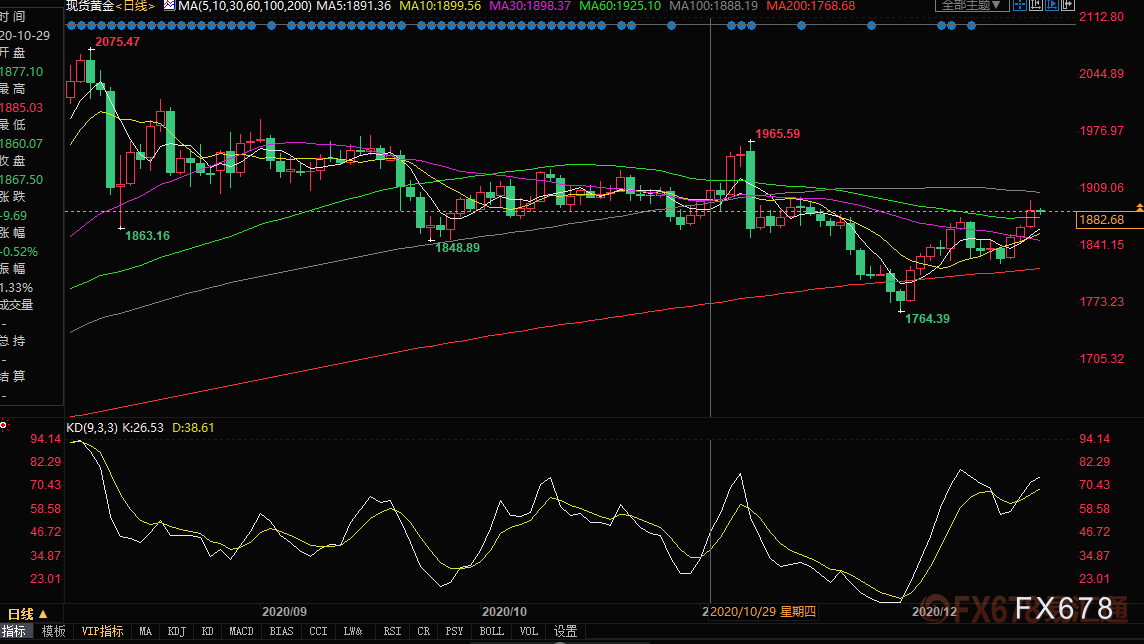
Task: Click the vertical scale adjust icon
Action: coord(1036,4)
